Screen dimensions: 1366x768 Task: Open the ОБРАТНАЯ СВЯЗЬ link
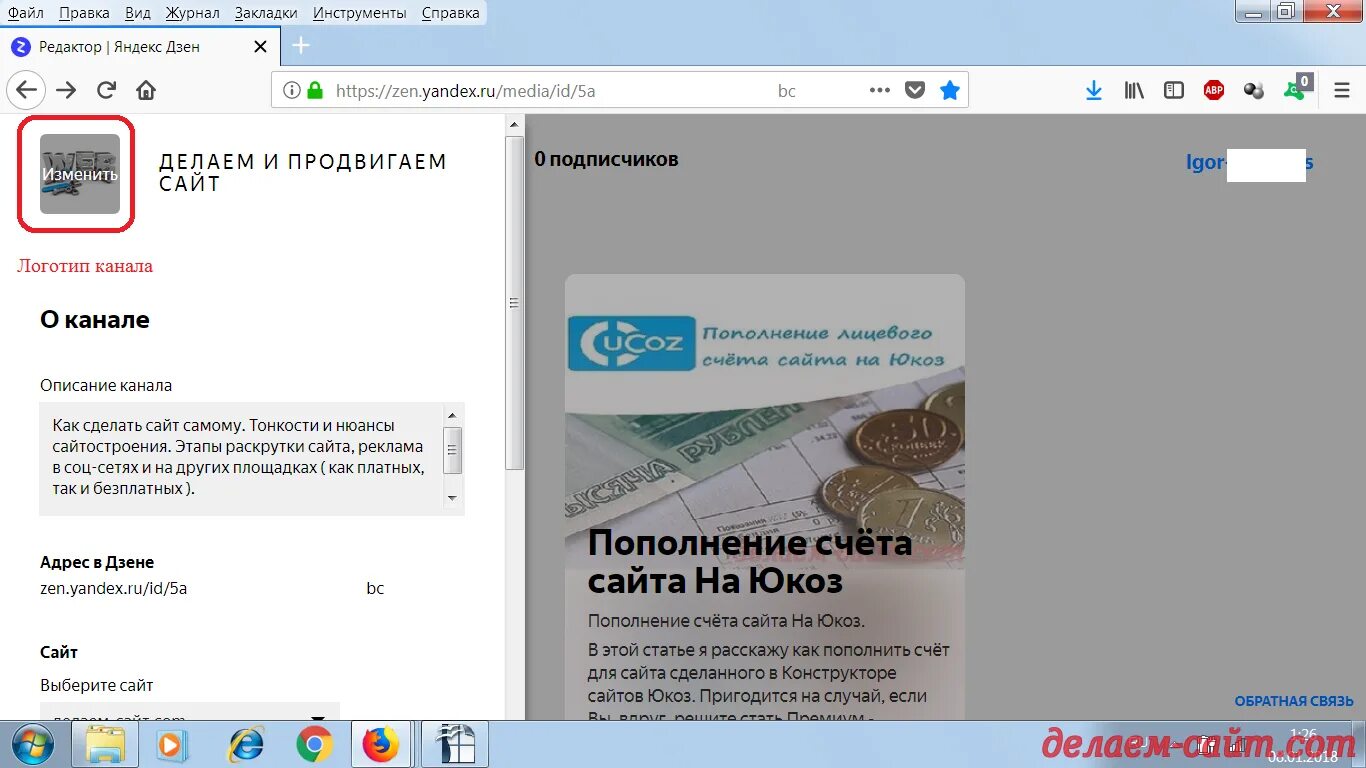coord(1294,701)
